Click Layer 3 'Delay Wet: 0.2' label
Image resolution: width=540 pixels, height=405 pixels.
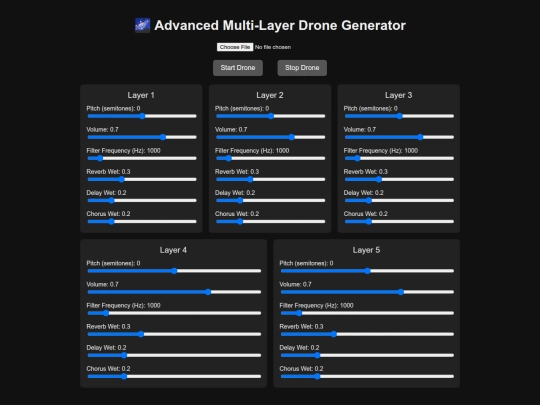pyautogui.click(x=364, y=193)
